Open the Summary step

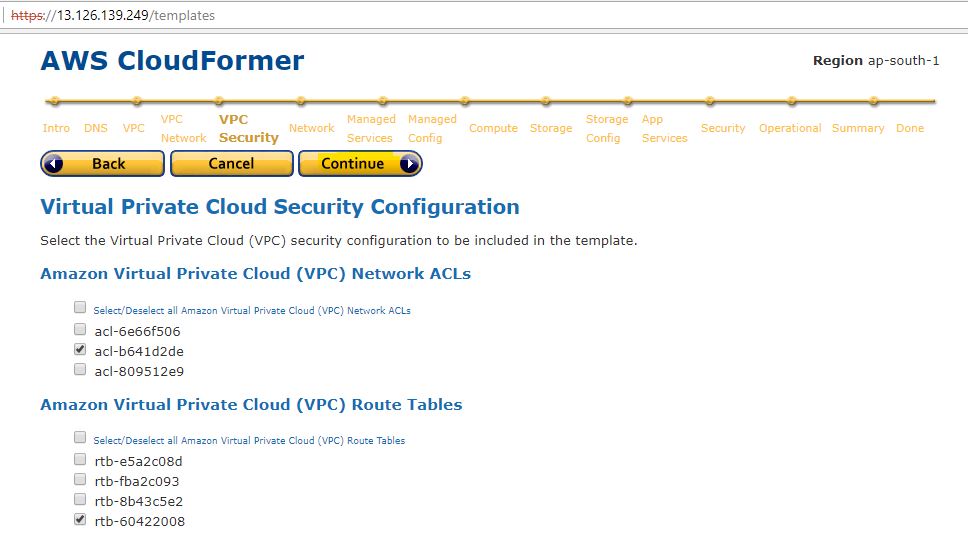click(x=857, y=128)
